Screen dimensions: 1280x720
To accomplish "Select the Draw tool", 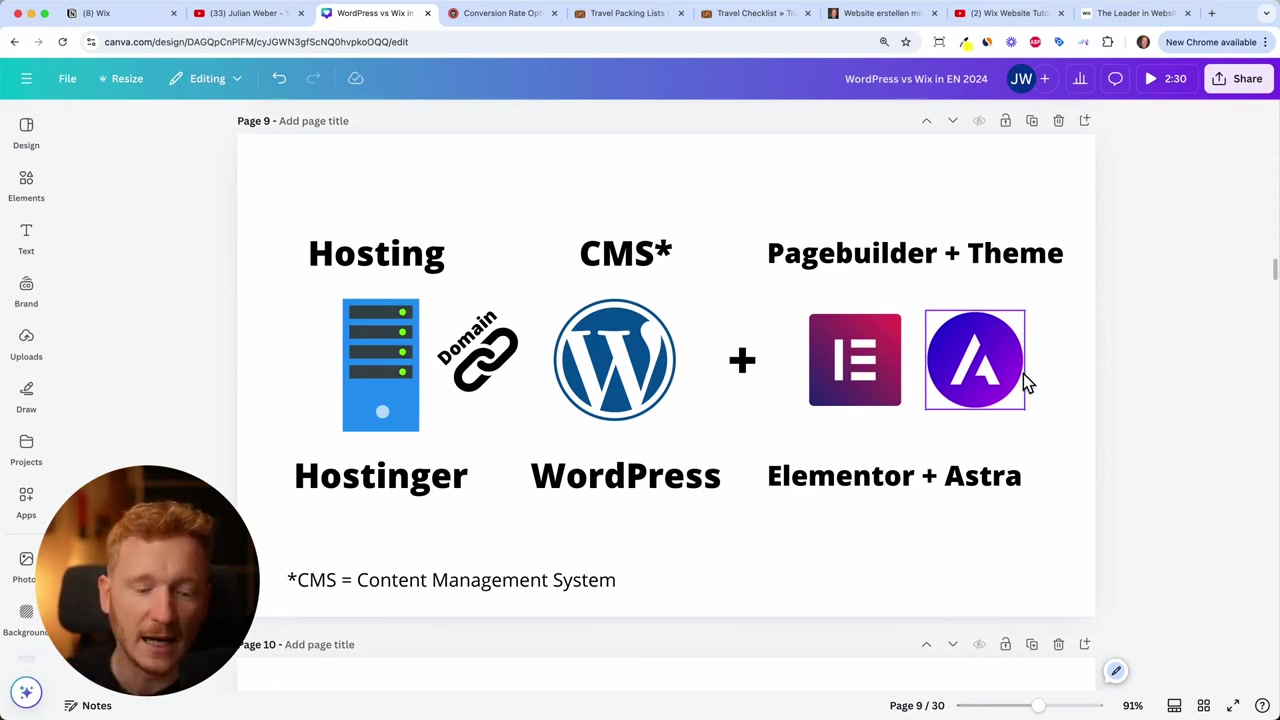I will [x=26, y=398].
